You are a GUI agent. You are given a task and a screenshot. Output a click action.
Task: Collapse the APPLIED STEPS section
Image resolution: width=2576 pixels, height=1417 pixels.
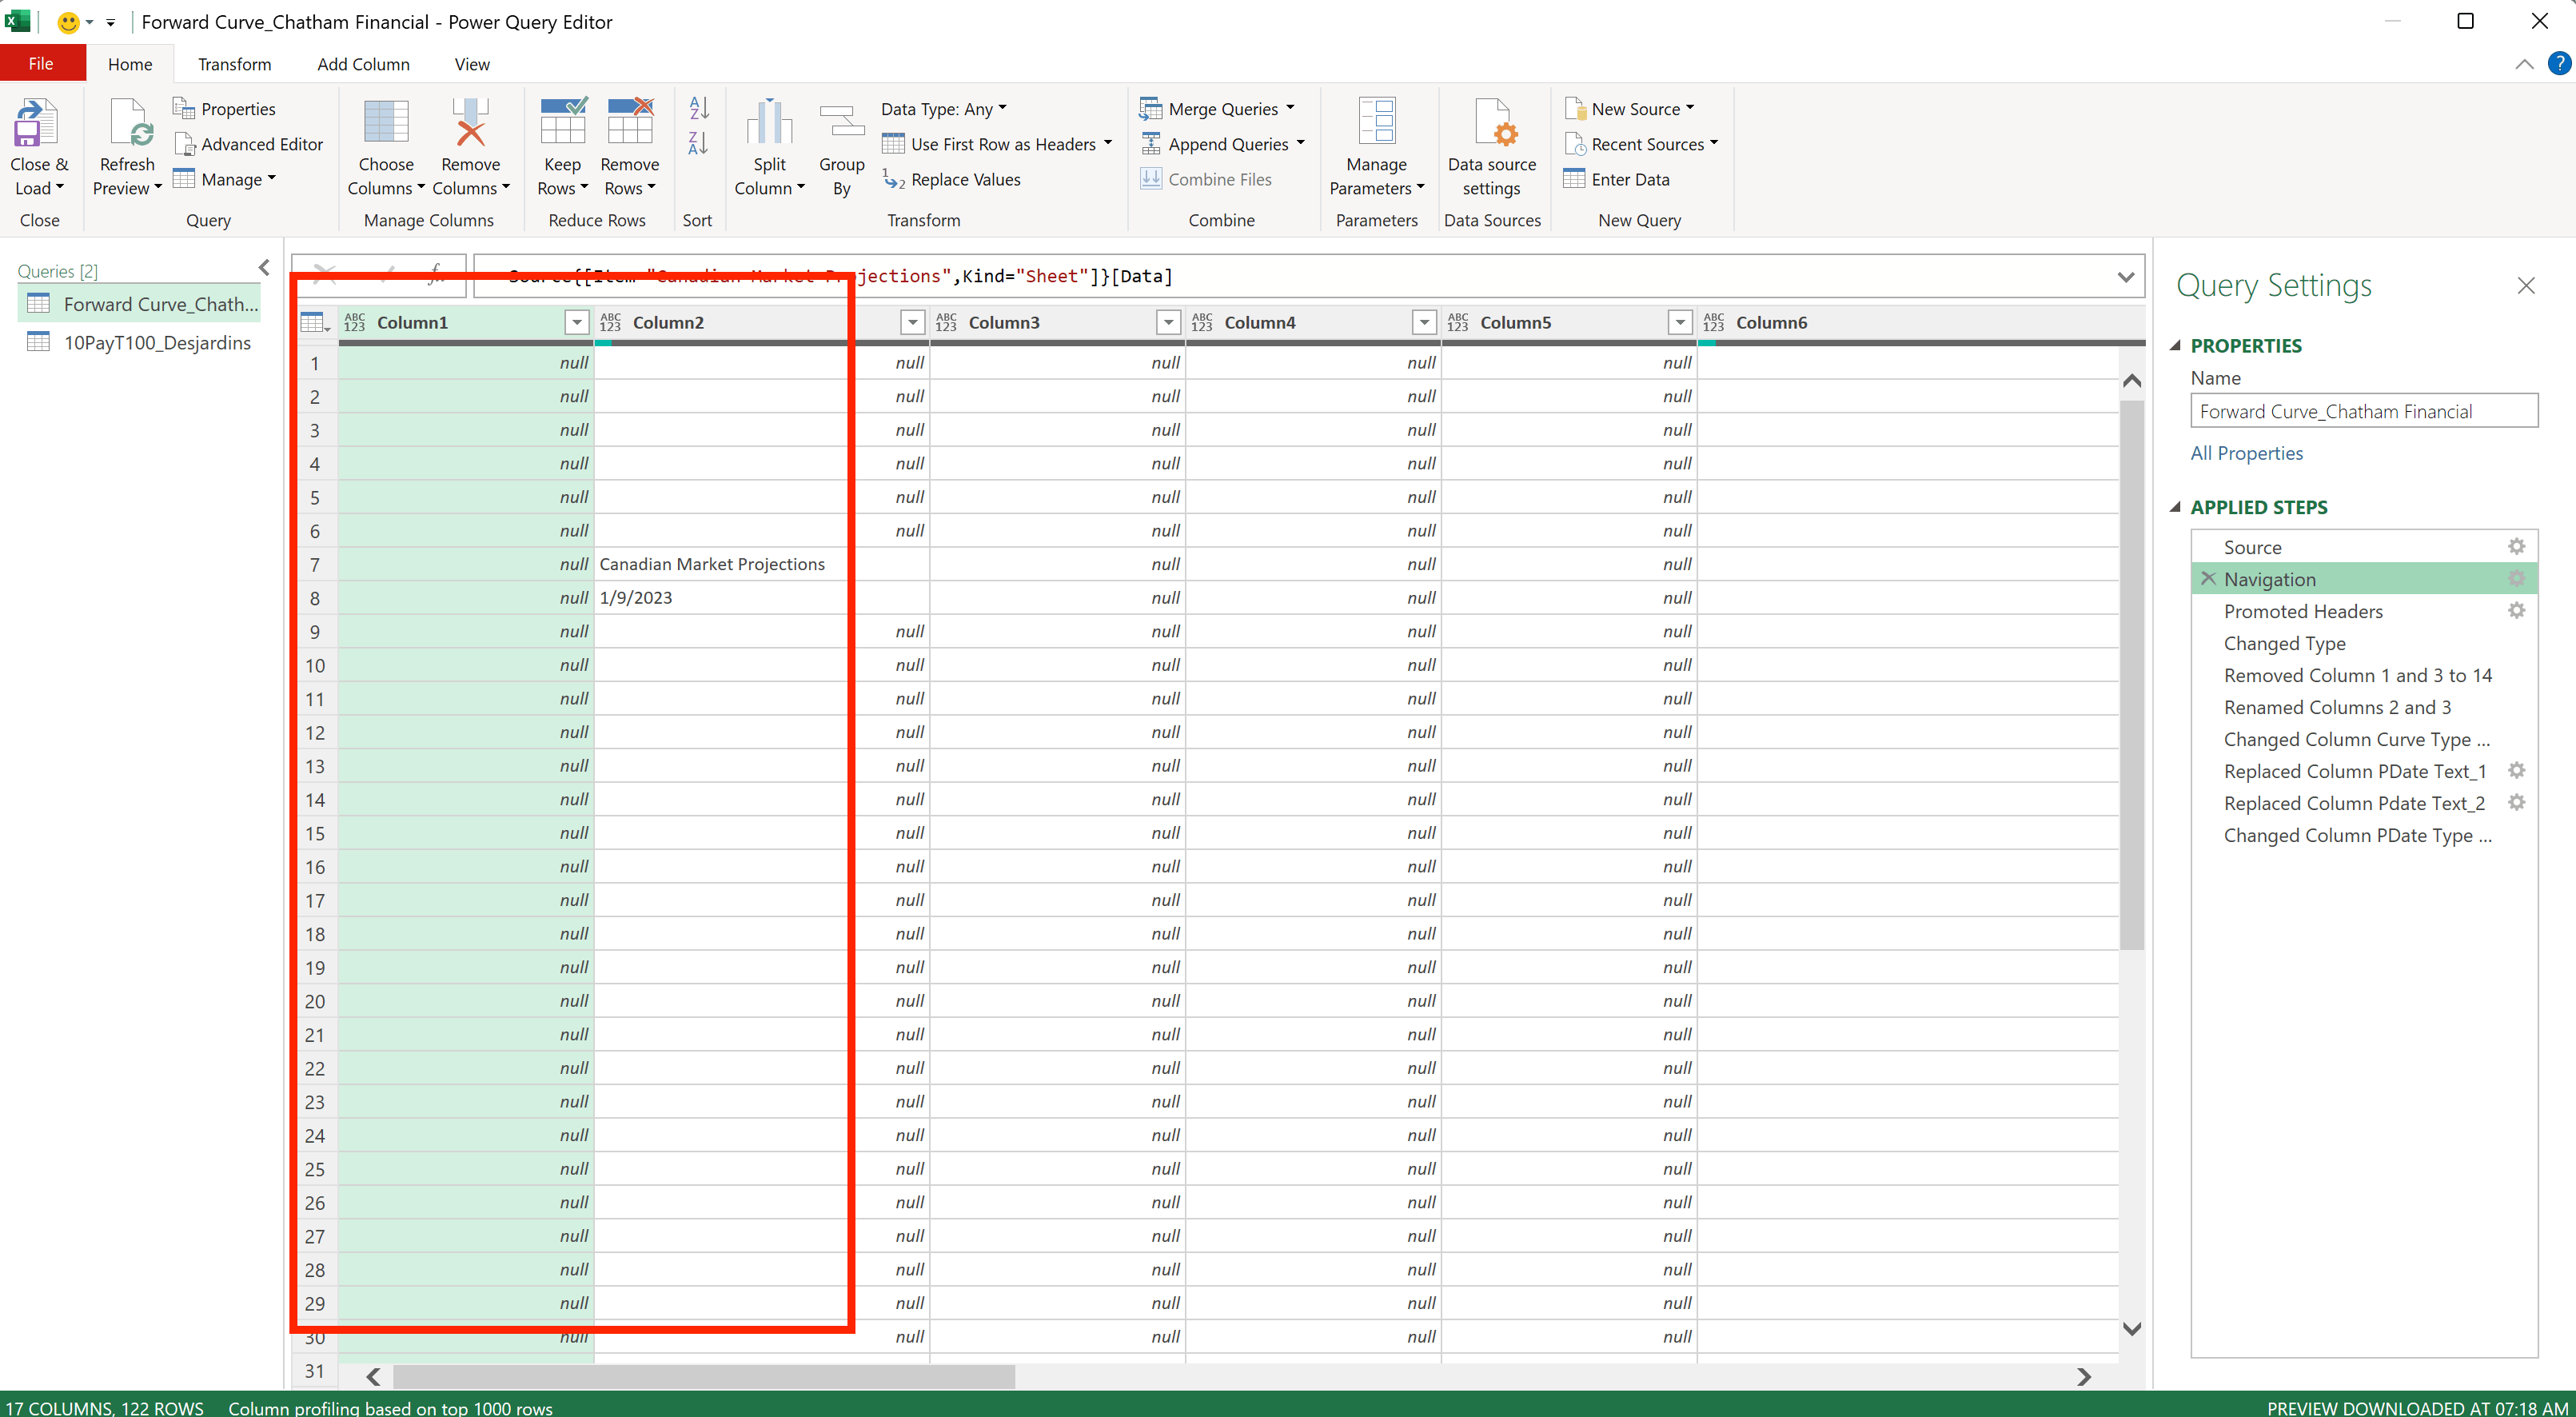coord(2175,507)
